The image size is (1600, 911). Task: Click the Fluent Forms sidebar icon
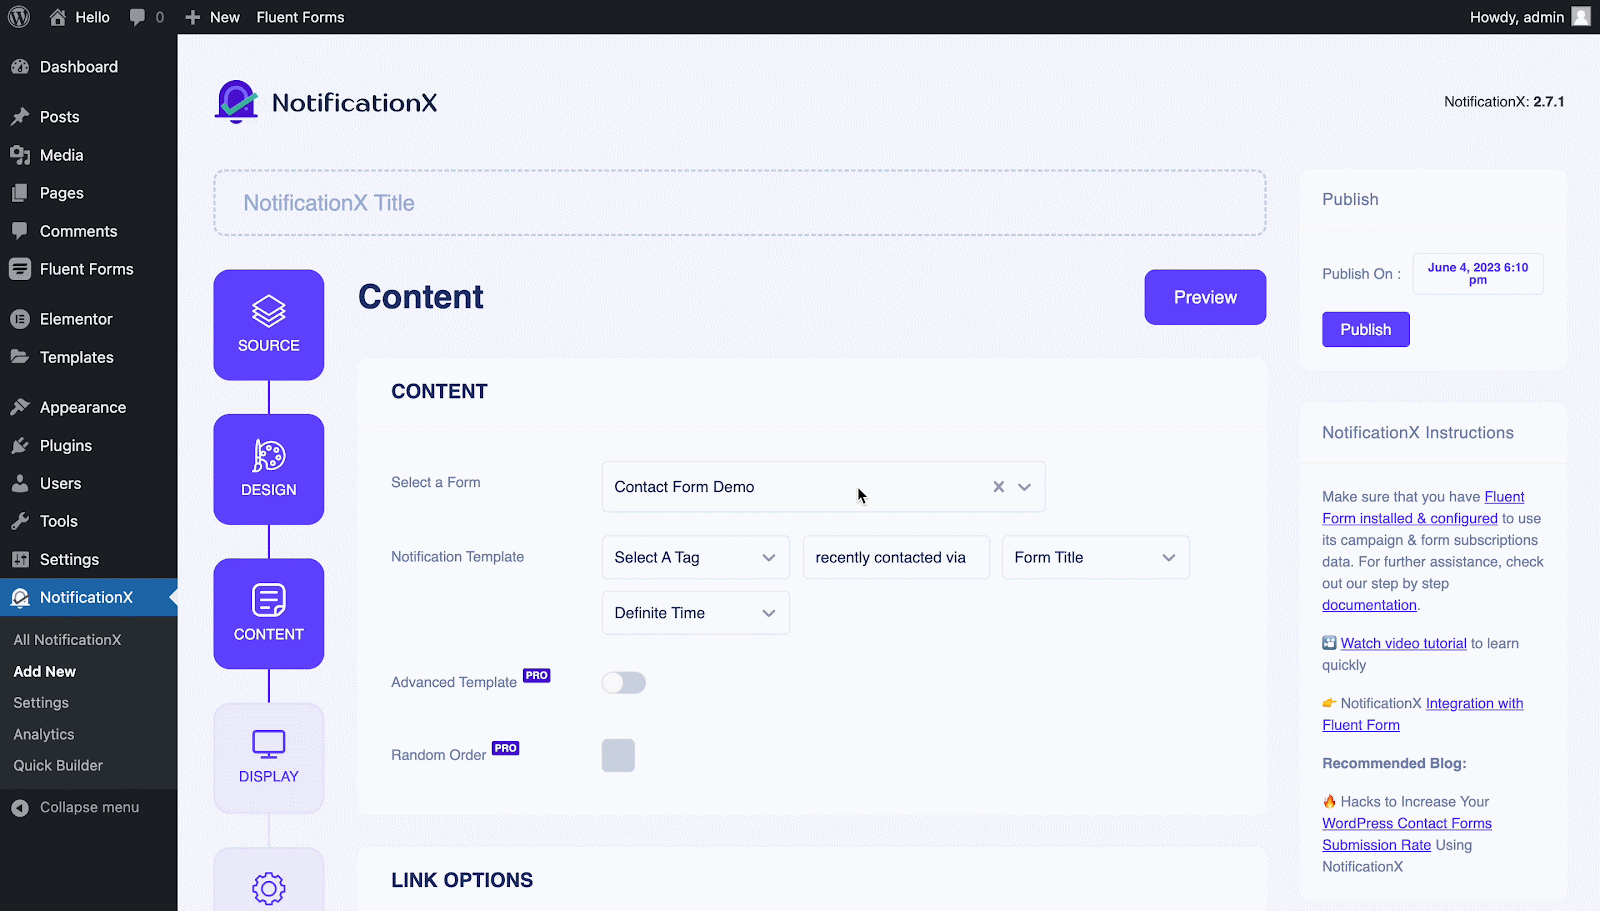20,269
